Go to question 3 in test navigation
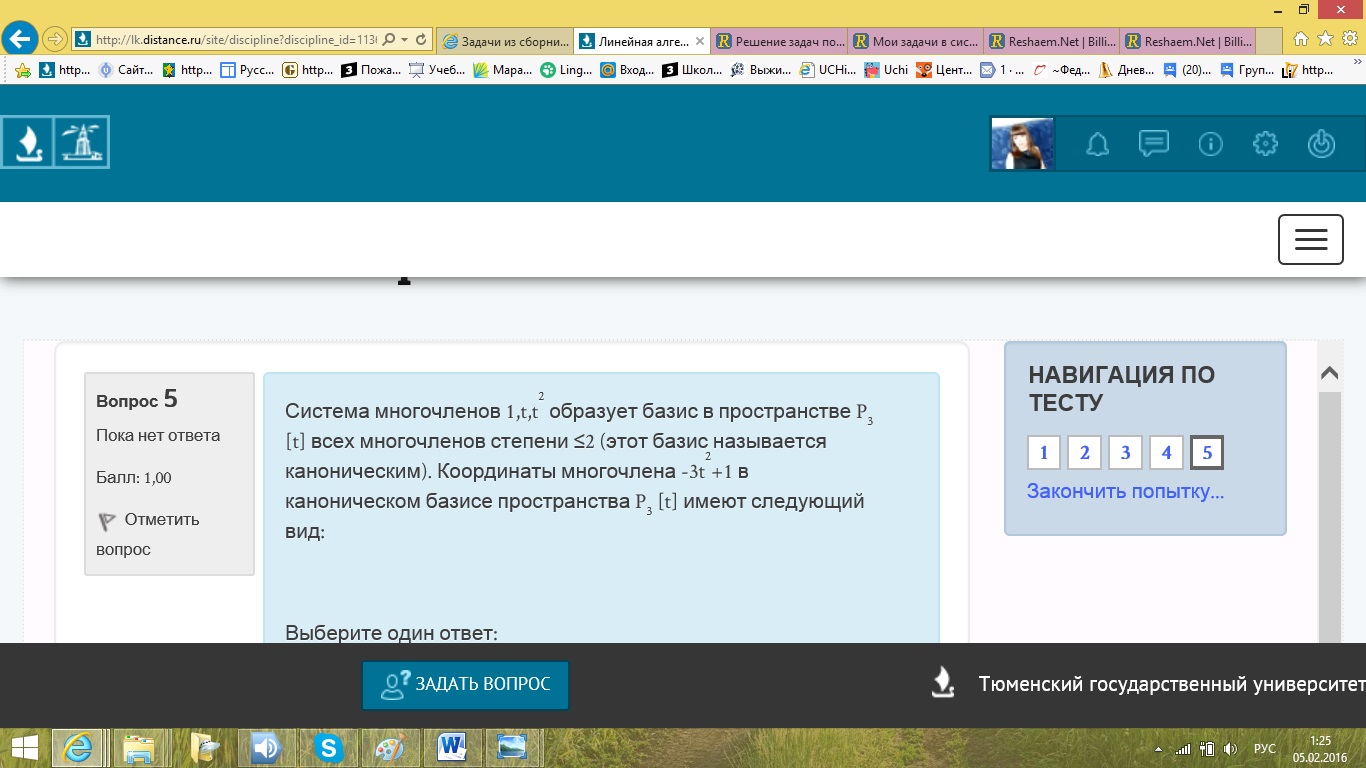1366x768 pixels. coord(1125,453)
